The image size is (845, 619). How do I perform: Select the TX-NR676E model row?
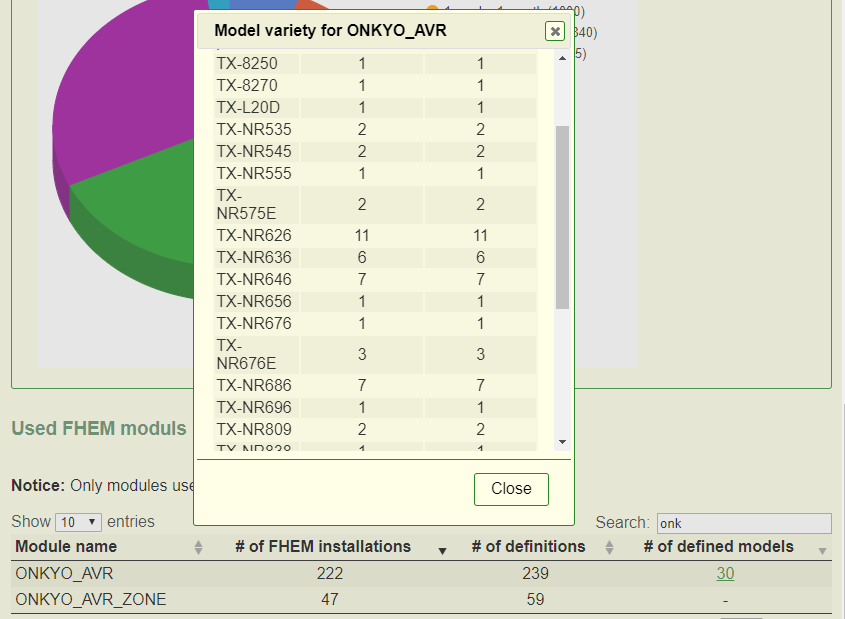coord(375,355)
